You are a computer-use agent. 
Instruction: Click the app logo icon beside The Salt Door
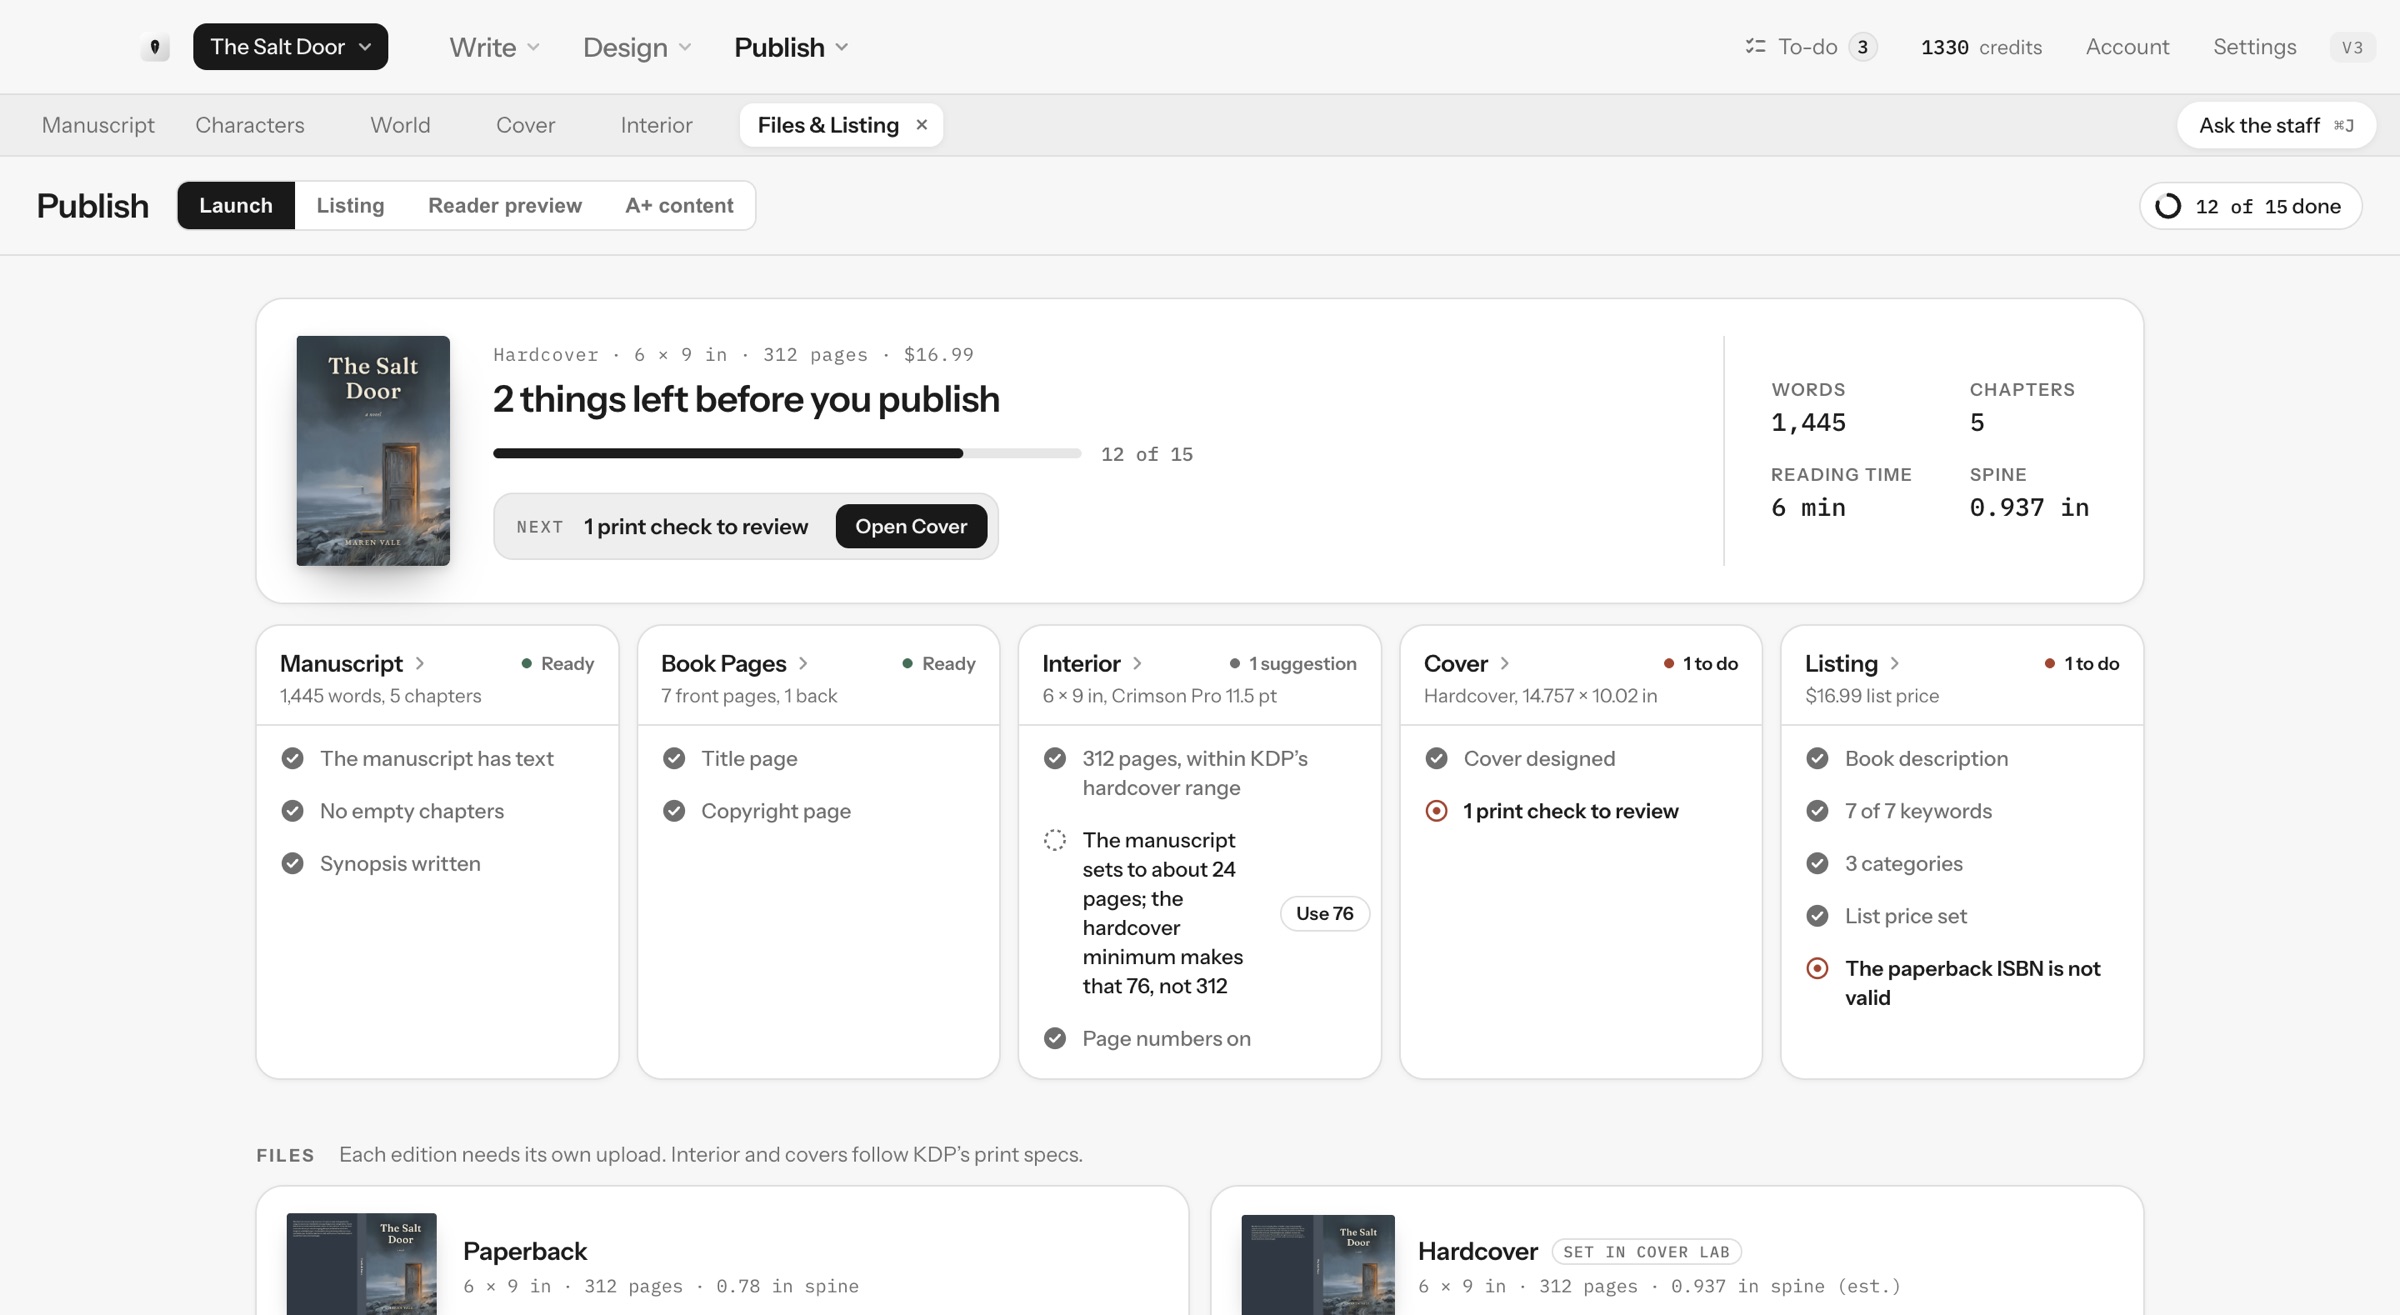[x=155, y=47]
